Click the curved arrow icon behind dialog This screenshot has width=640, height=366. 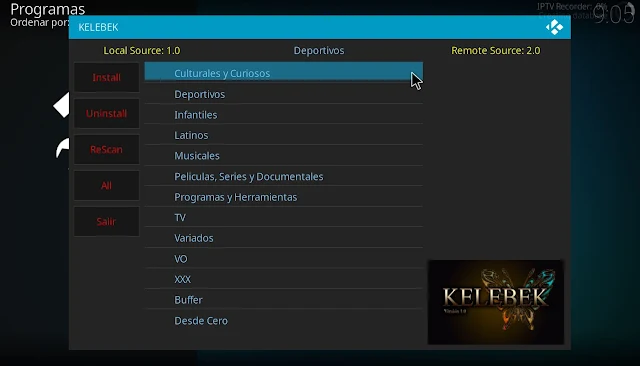tap(62, 148)
